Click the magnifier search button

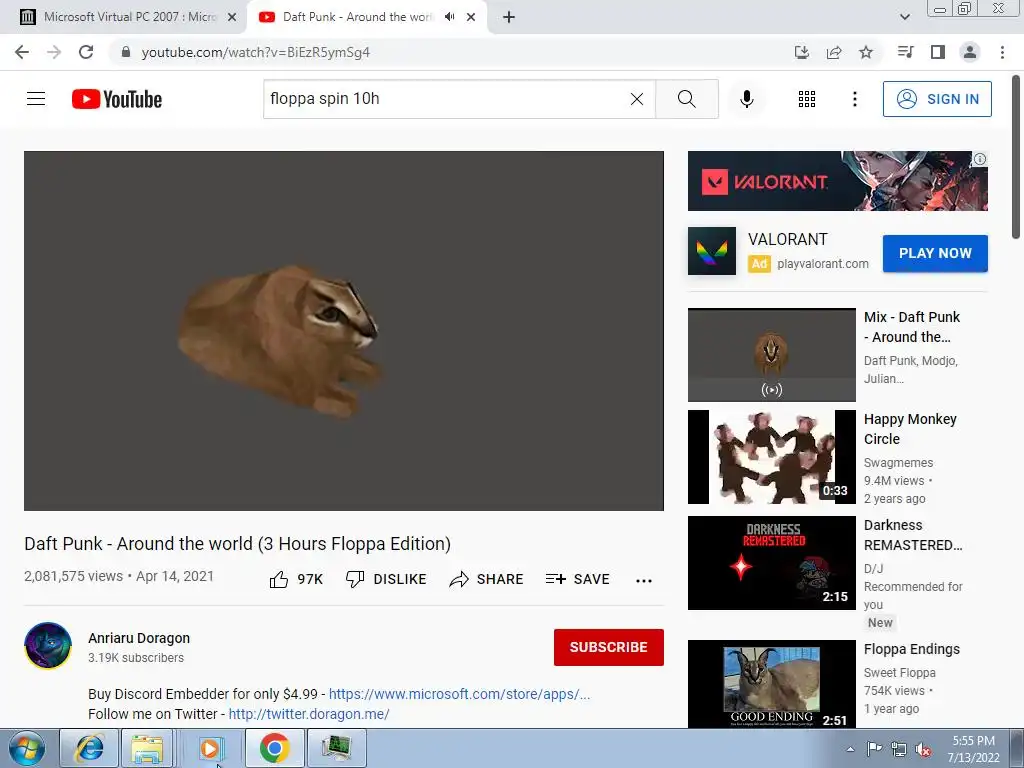pos(686,99)
